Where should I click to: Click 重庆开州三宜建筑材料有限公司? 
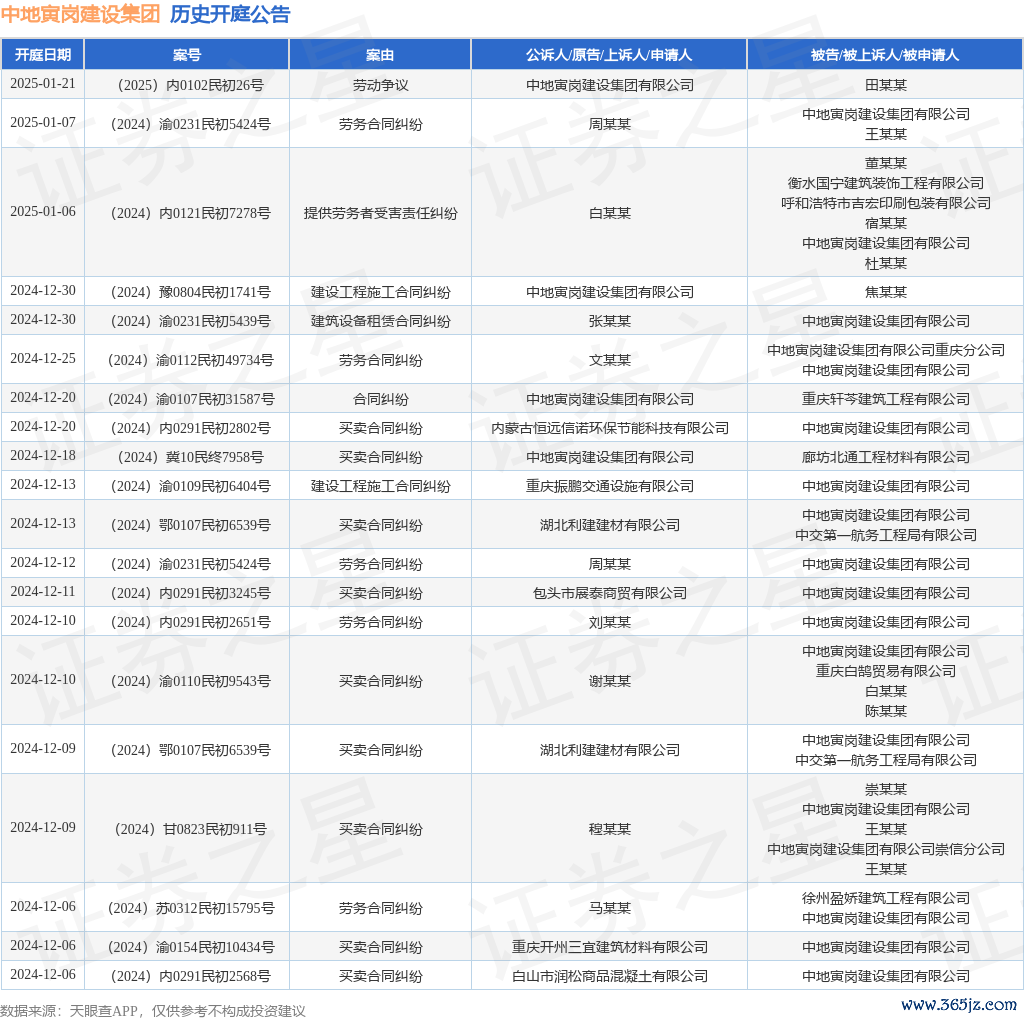pos(609,947)
